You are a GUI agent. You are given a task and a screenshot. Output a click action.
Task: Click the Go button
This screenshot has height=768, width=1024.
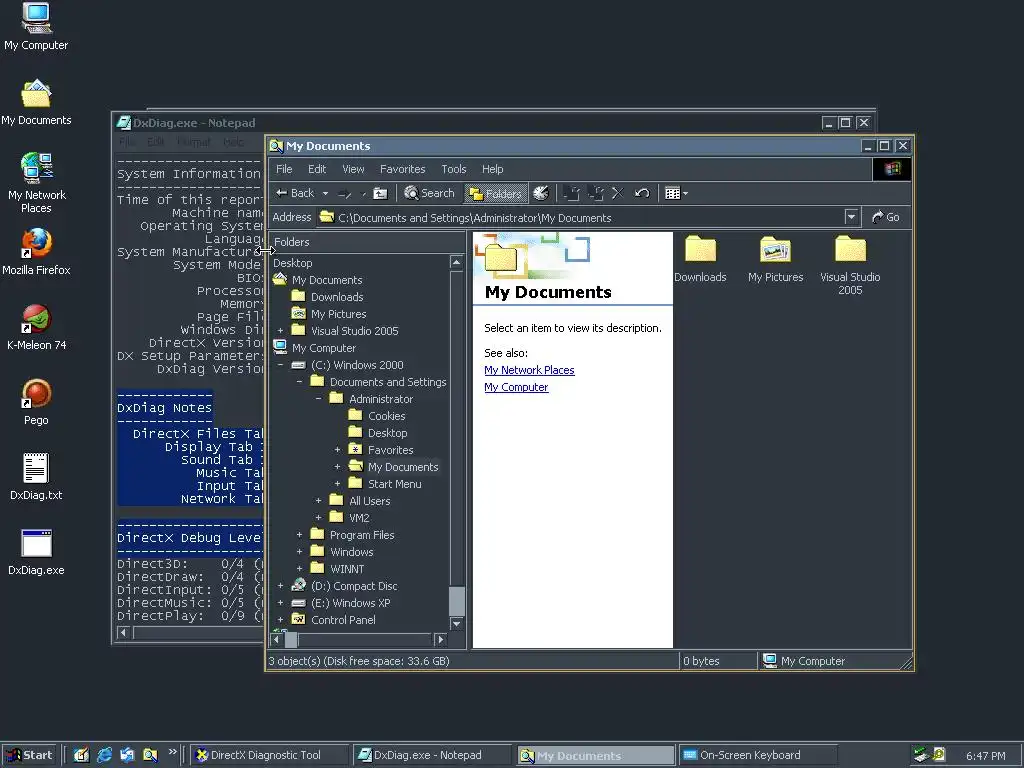[x=886, y=217]
